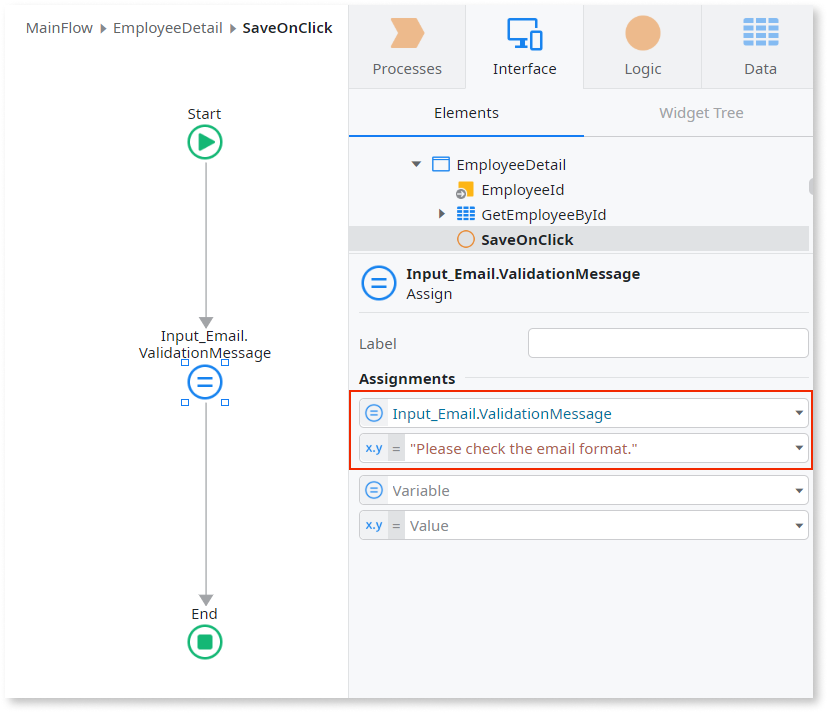Click the x.y icon next to the Value field
The image size is (828, 713).
(x=373, y=525)
